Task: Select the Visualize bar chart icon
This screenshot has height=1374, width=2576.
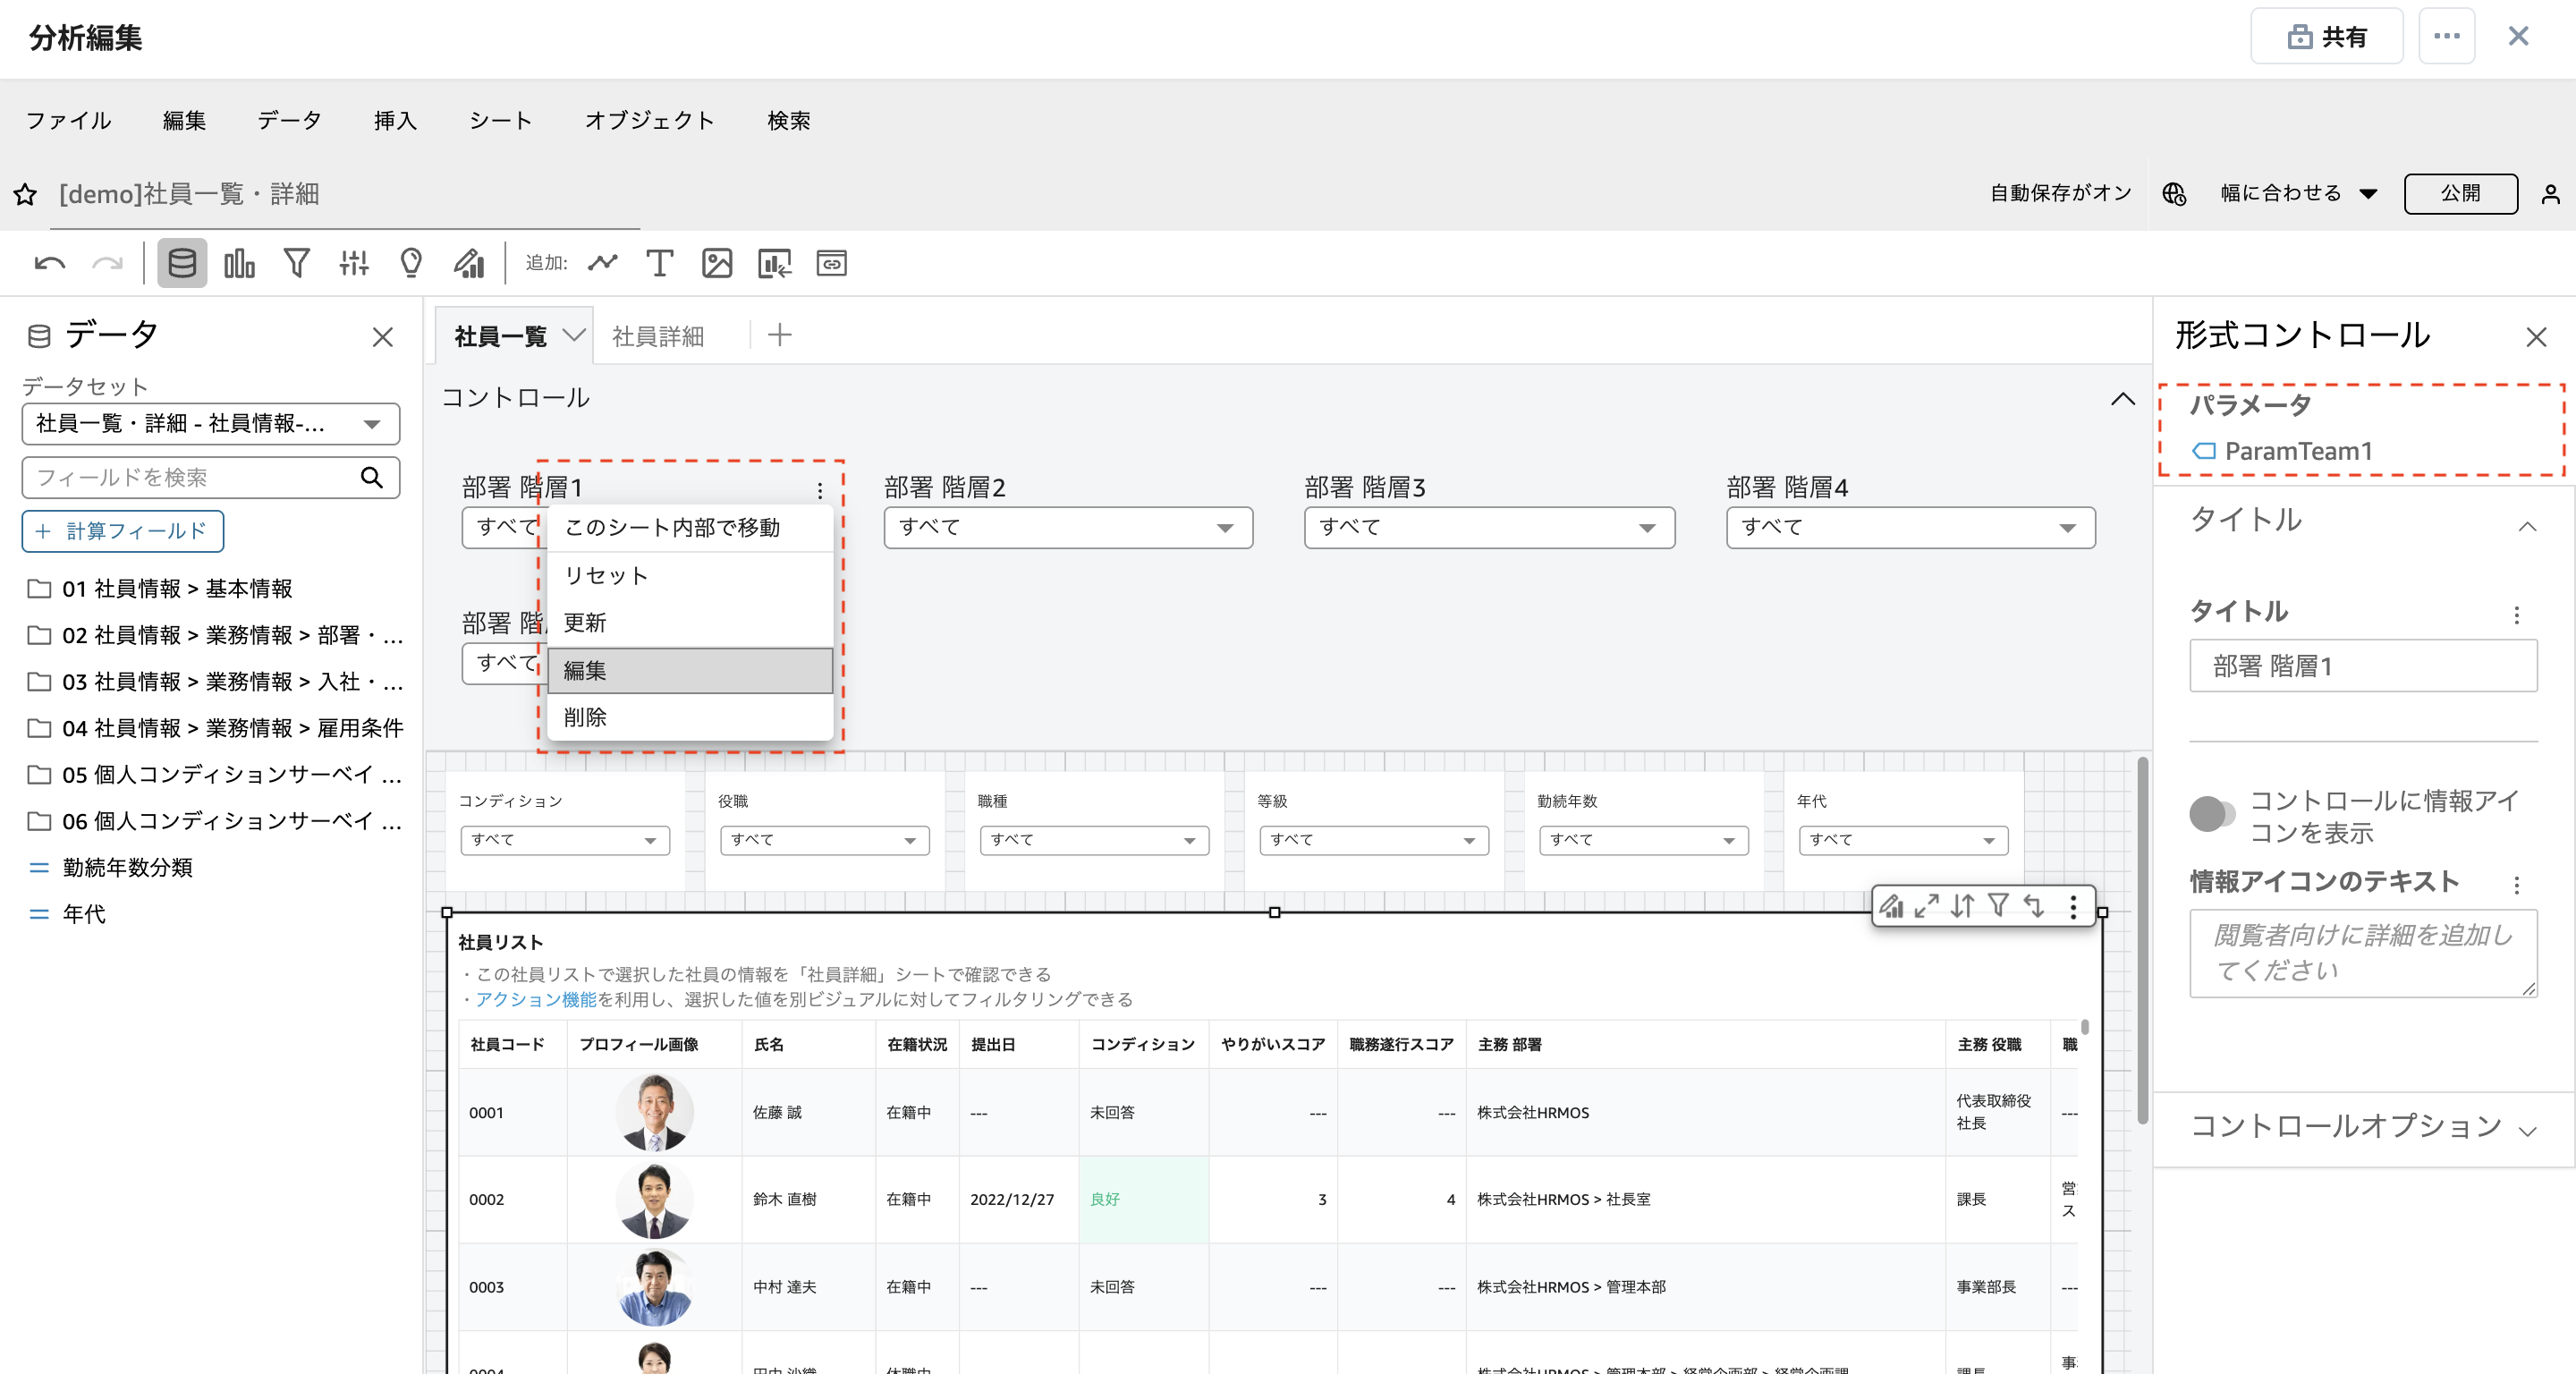Action: (239, 264)
